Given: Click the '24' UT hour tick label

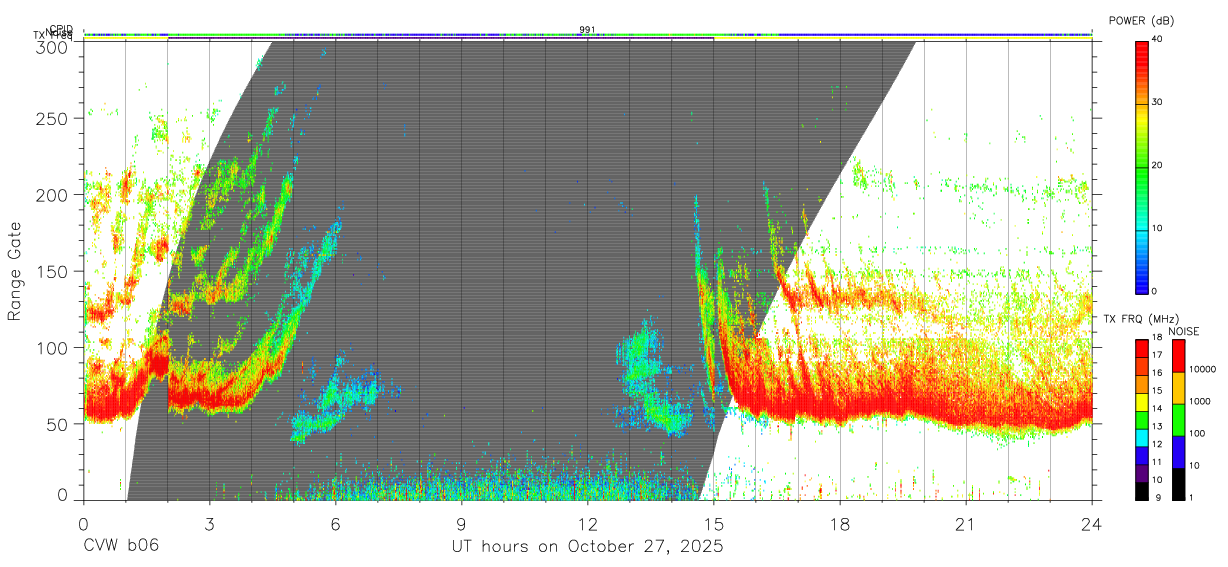Looking at the screenshot, I should pos(1091,524).
